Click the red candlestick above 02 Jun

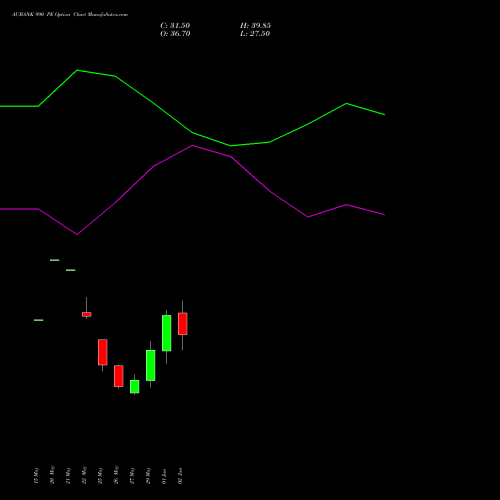183,324
